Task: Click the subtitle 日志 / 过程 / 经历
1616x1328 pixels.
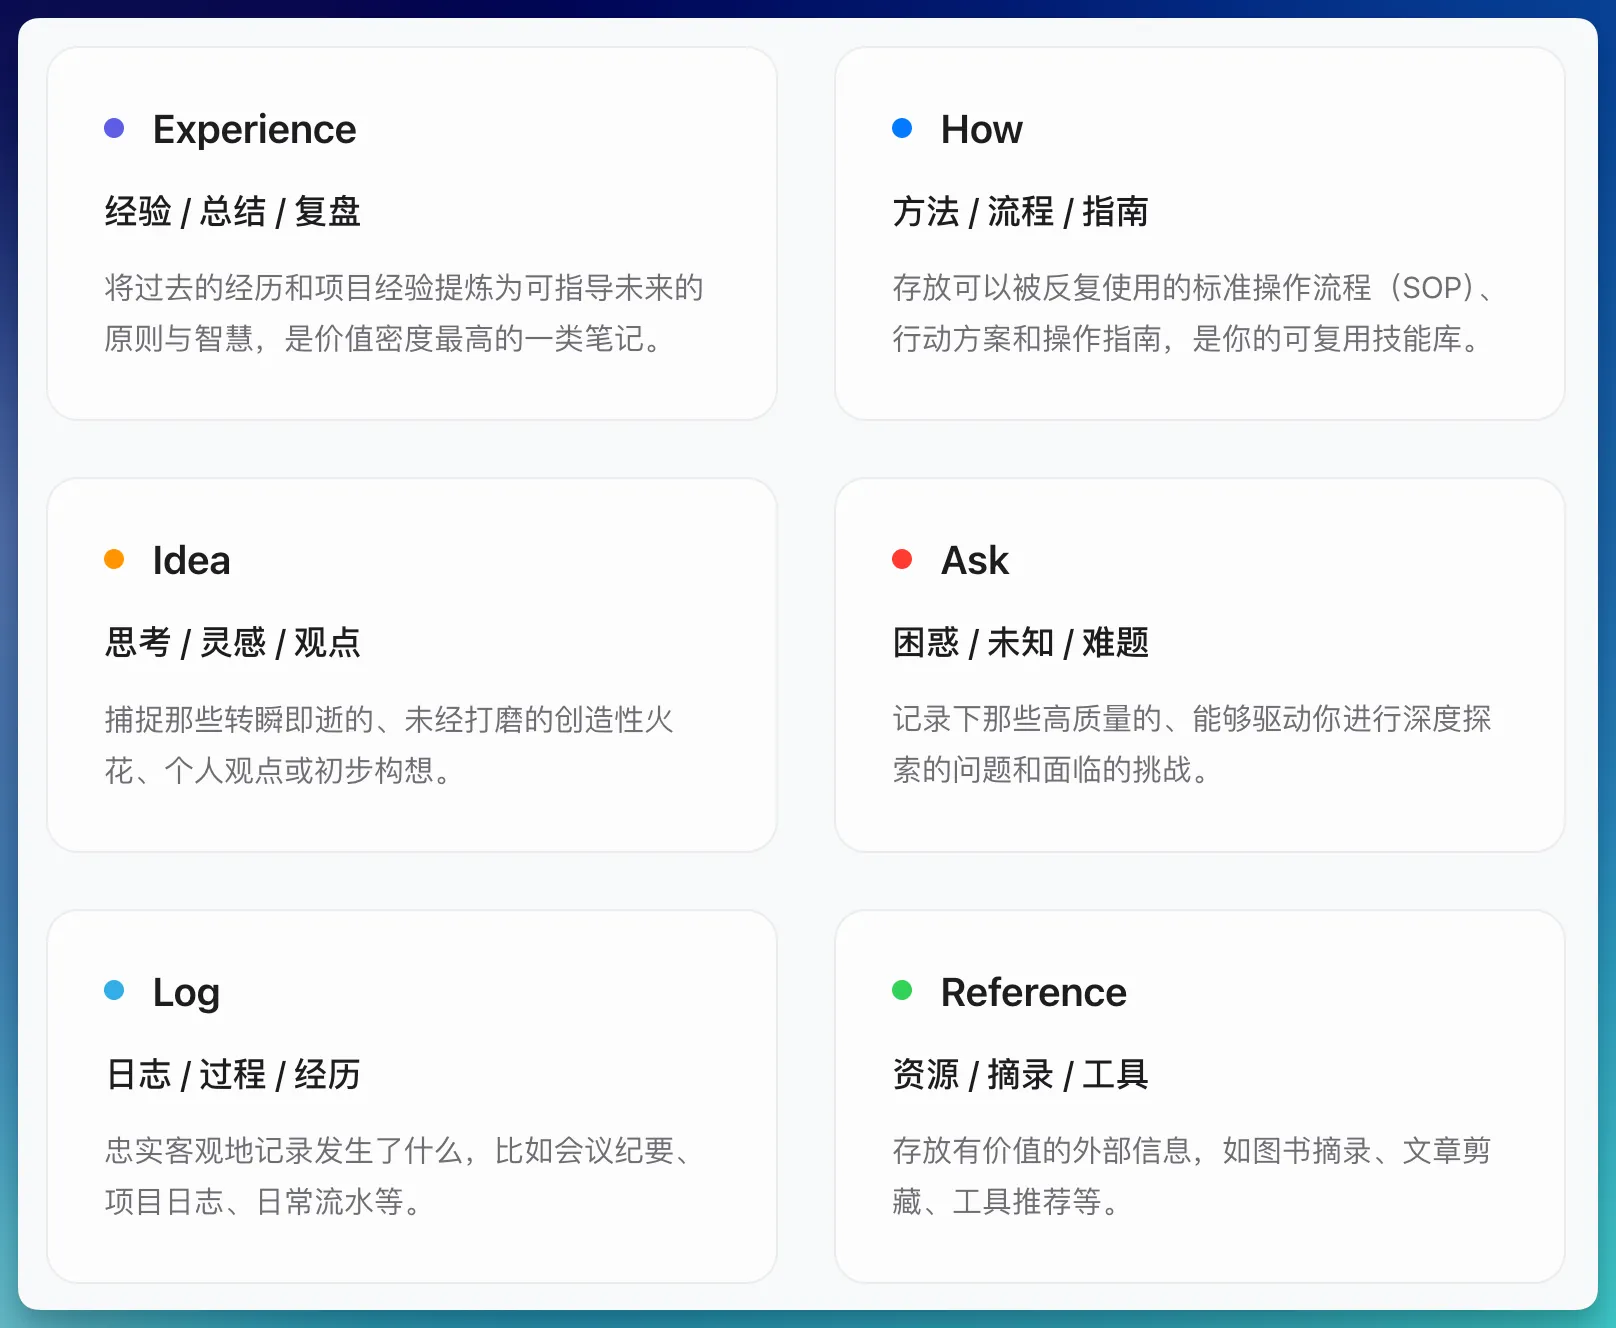Action: 232,1075
